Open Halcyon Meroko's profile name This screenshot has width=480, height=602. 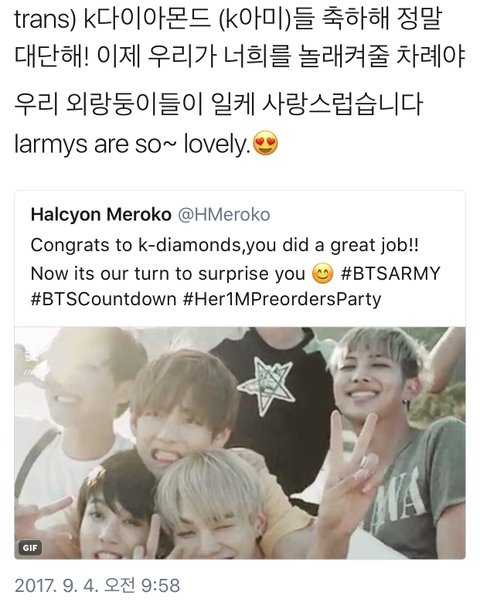tap(101, 215)
